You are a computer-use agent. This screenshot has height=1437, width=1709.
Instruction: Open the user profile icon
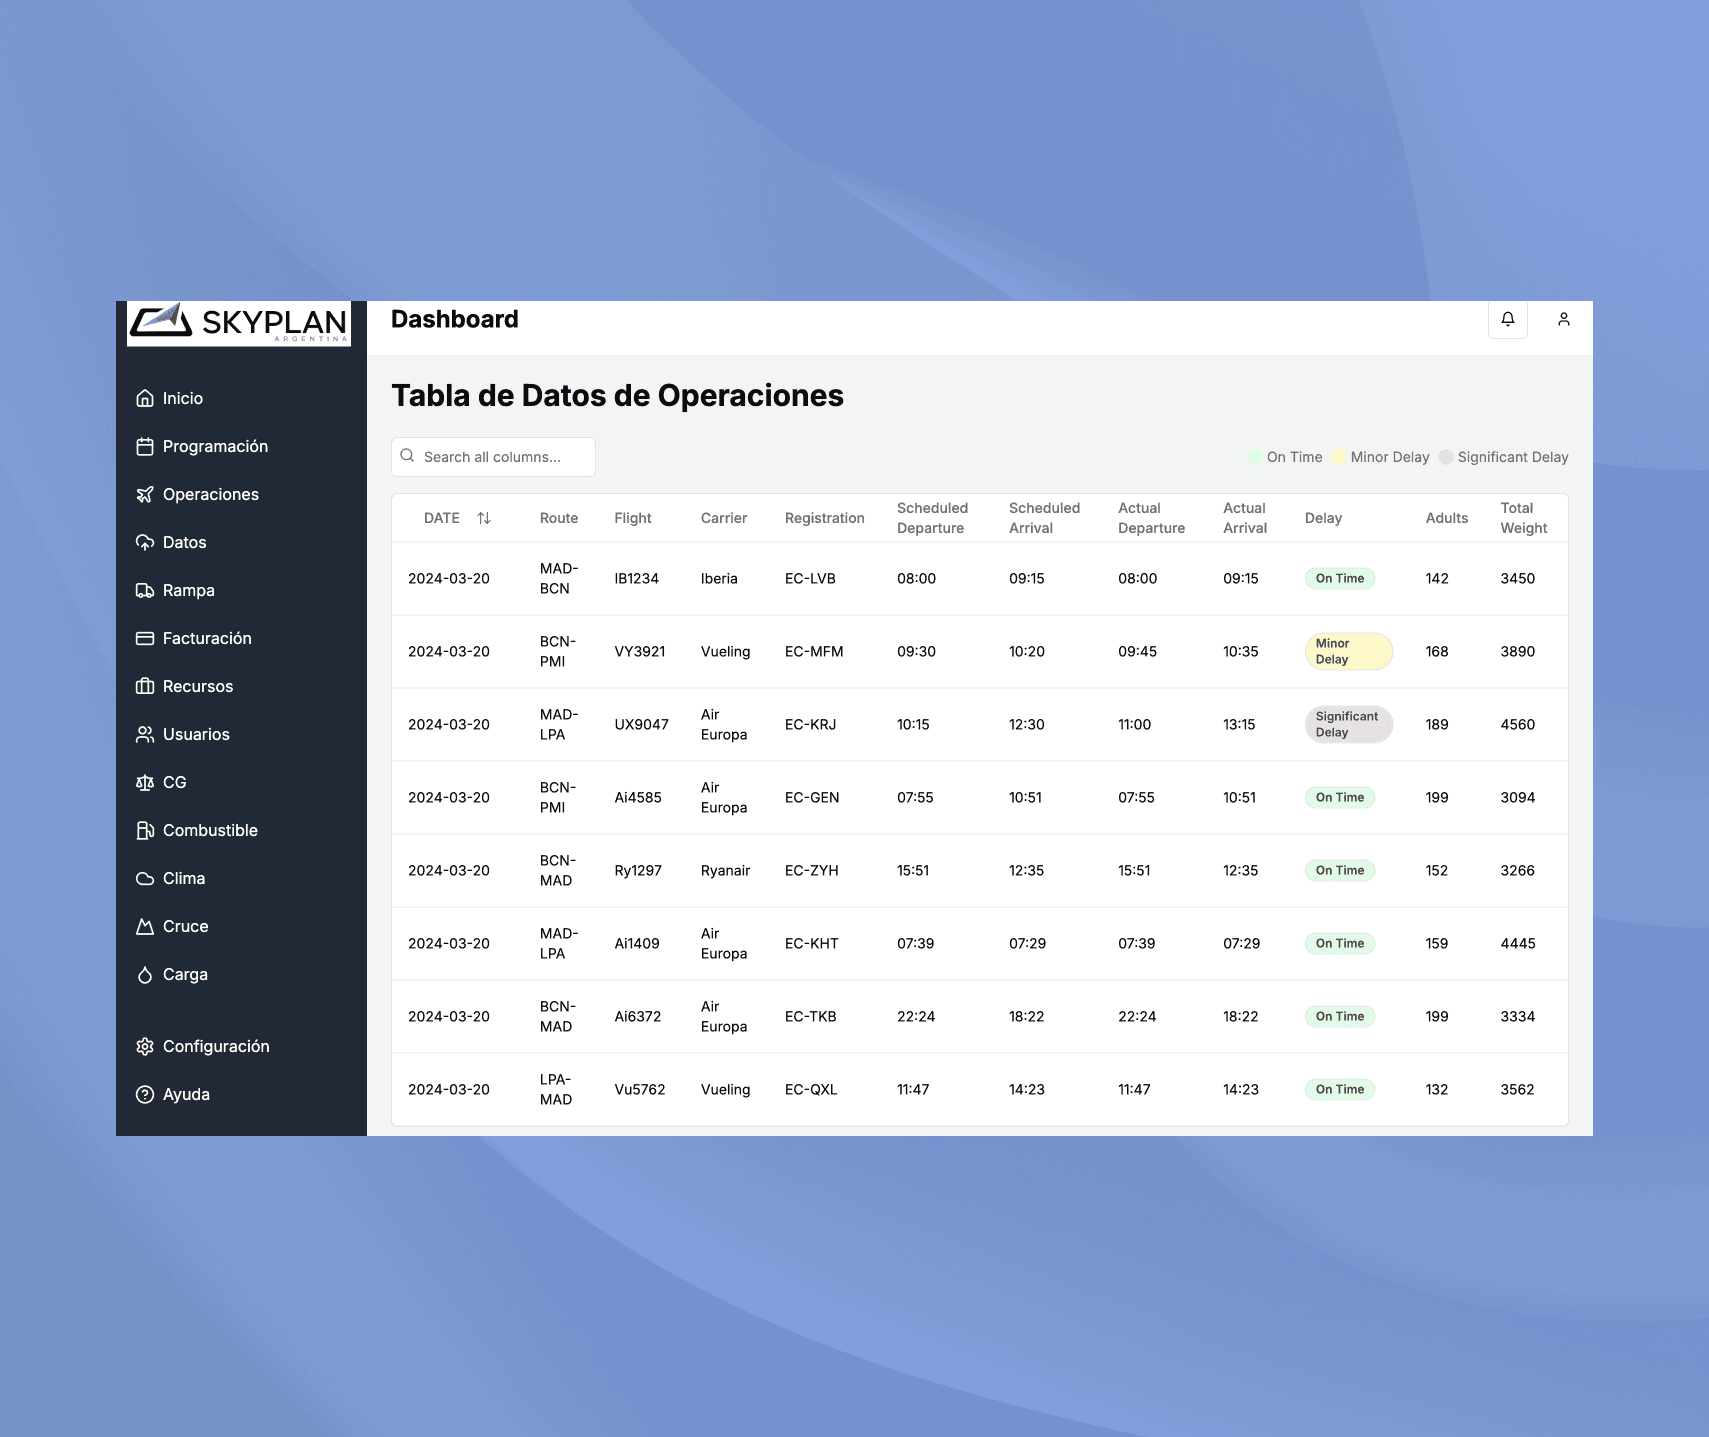[1564, 319]
